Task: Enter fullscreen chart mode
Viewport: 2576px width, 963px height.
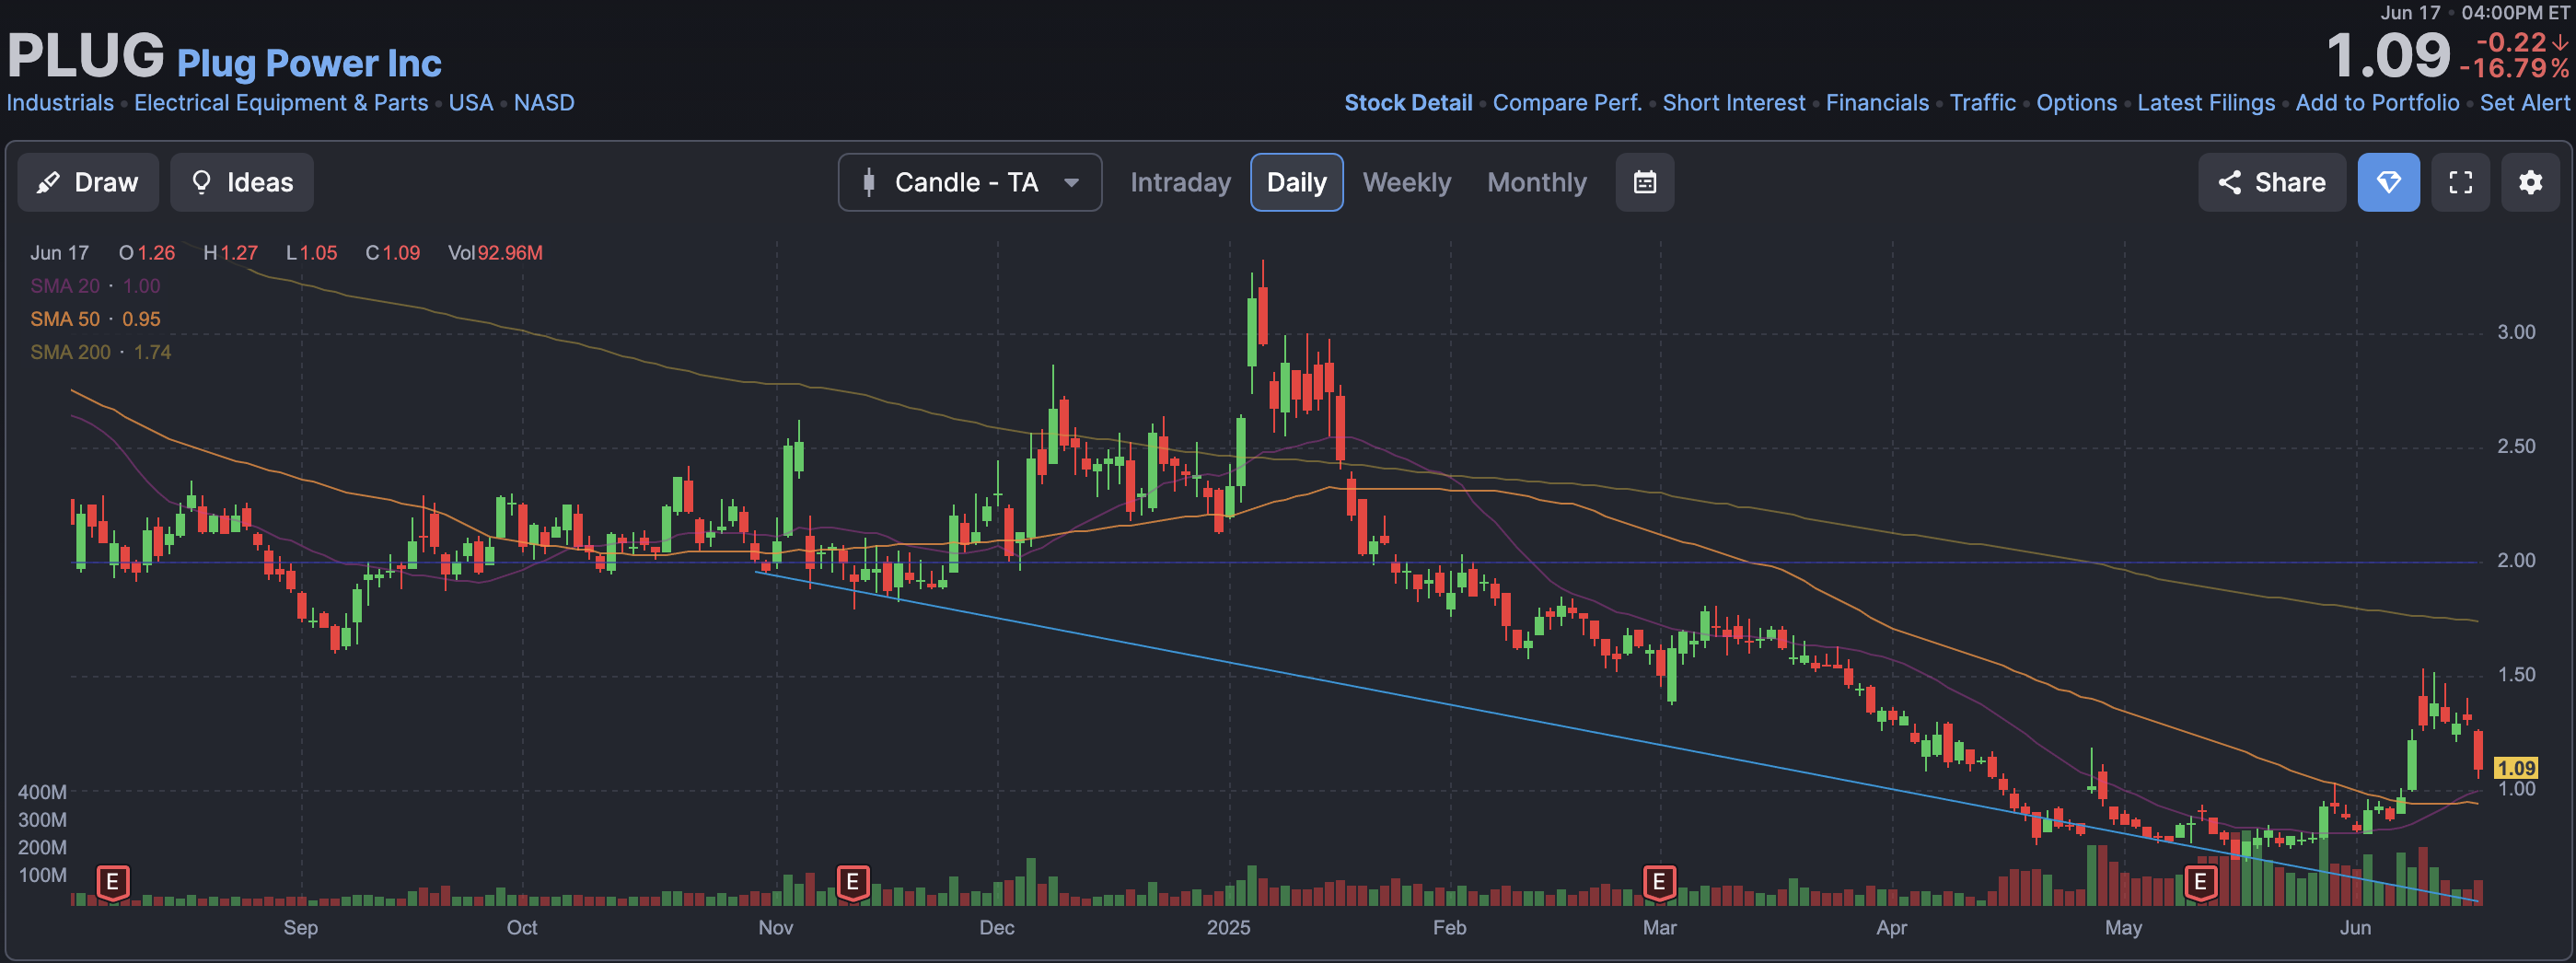Action: 2461,182
